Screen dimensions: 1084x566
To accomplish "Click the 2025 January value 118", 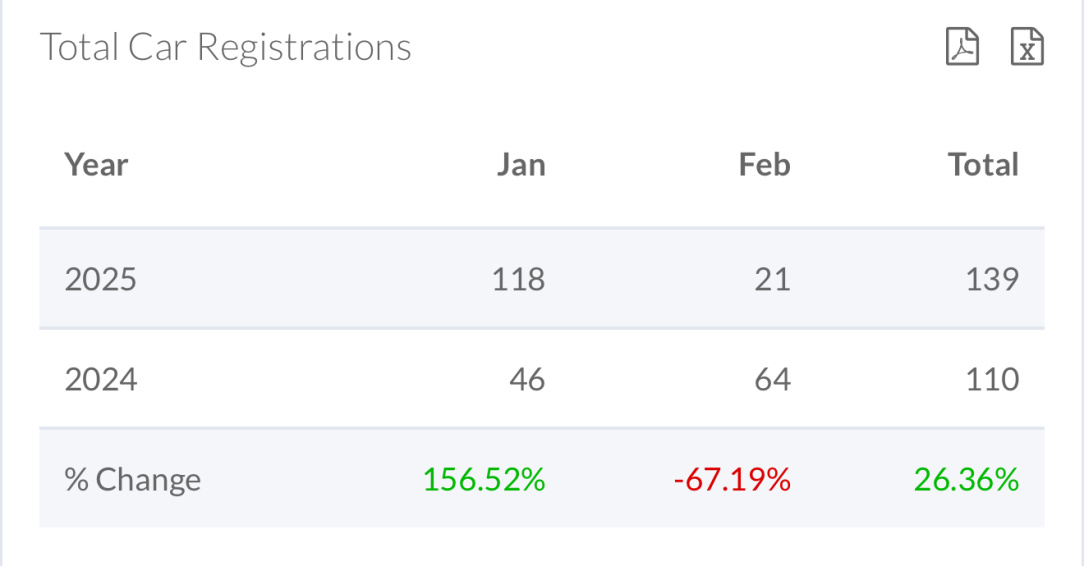I will 518,279.
